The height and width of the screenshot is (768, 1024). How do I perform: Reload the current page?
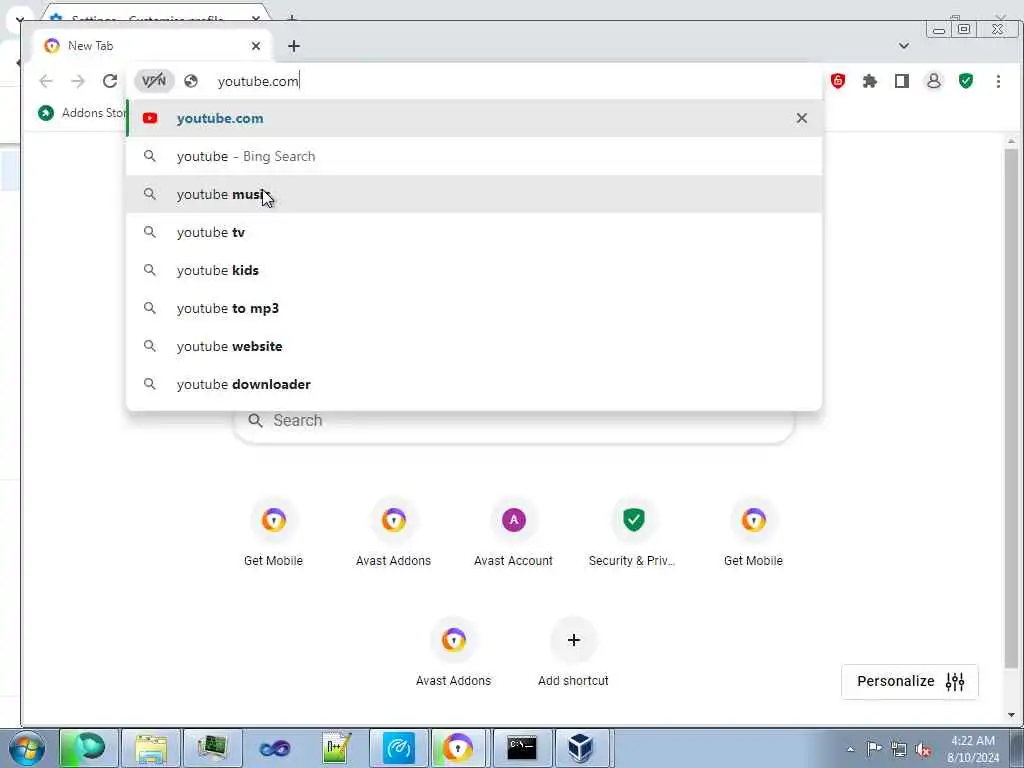110,81
